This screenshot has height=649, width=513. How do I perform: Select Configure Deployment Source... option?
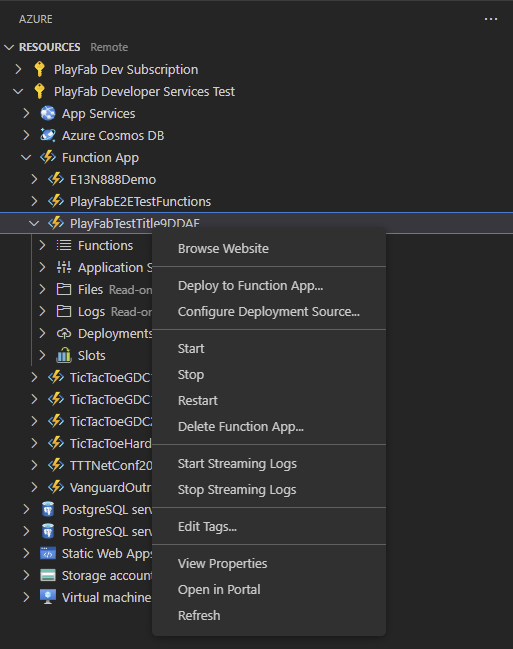pyautogui.click(x=269, y=312)
